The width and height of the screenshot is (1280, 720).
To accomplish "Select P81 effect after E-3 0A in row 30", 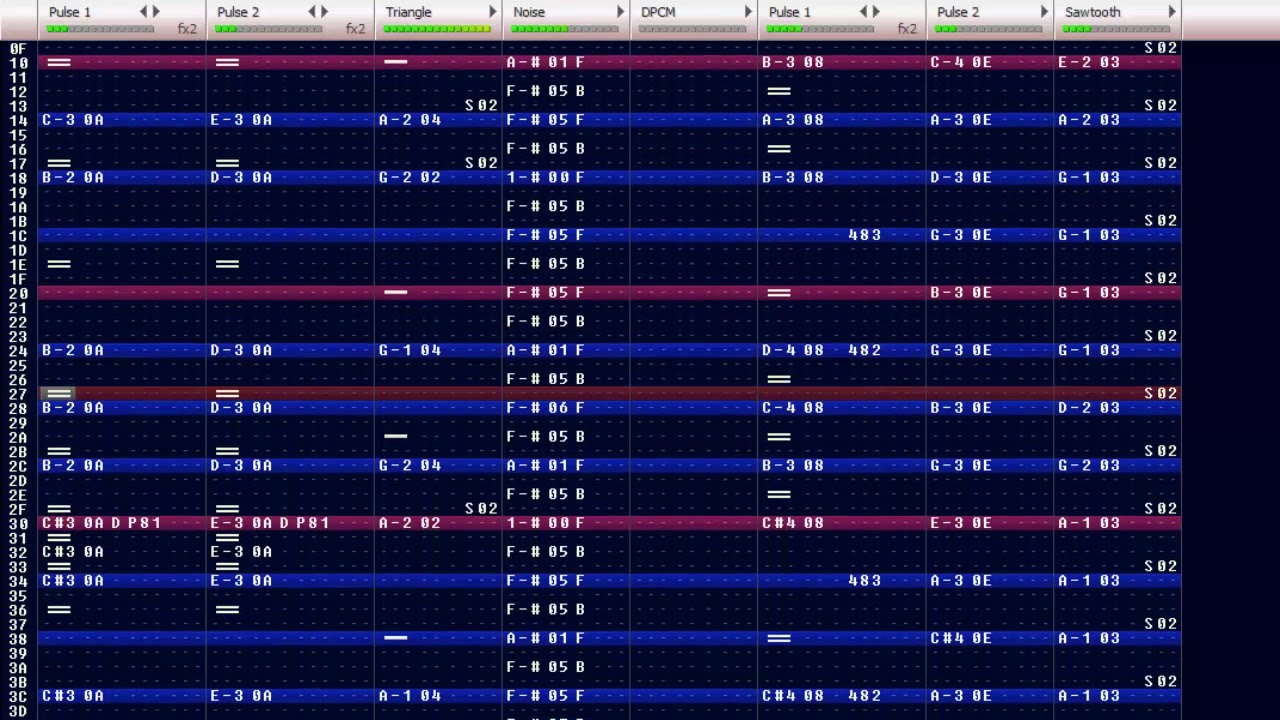I will coord(312,523).
